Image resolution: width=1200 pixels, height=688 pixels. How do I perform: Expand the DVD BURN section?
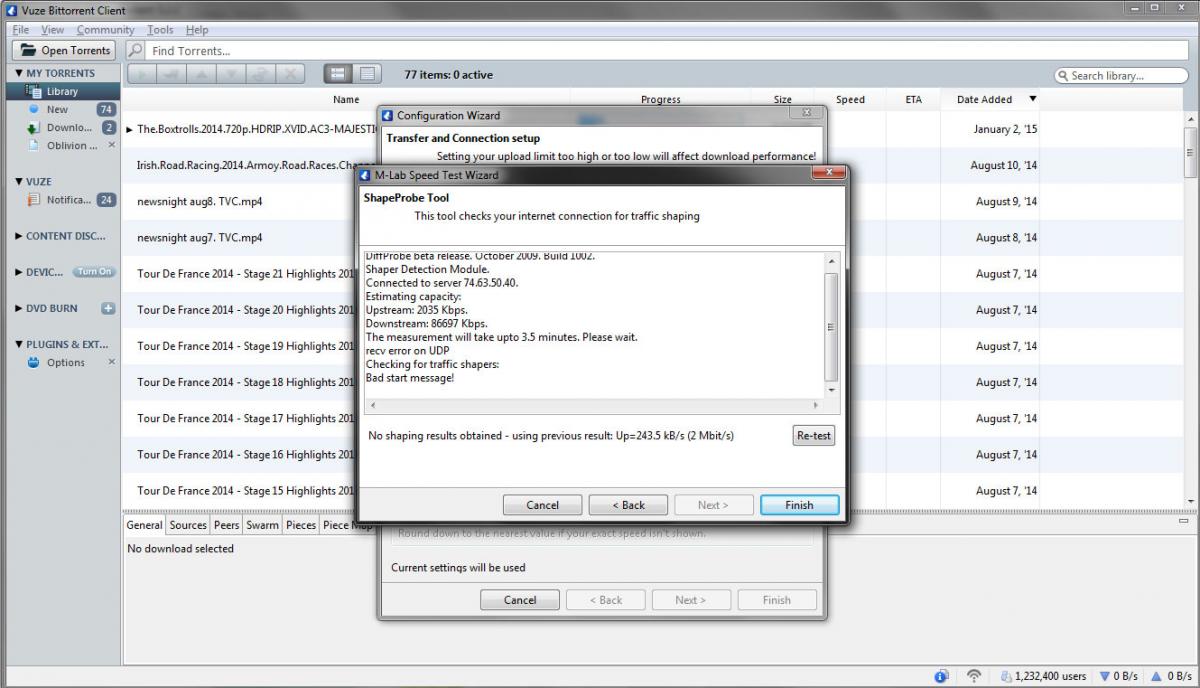19,308
